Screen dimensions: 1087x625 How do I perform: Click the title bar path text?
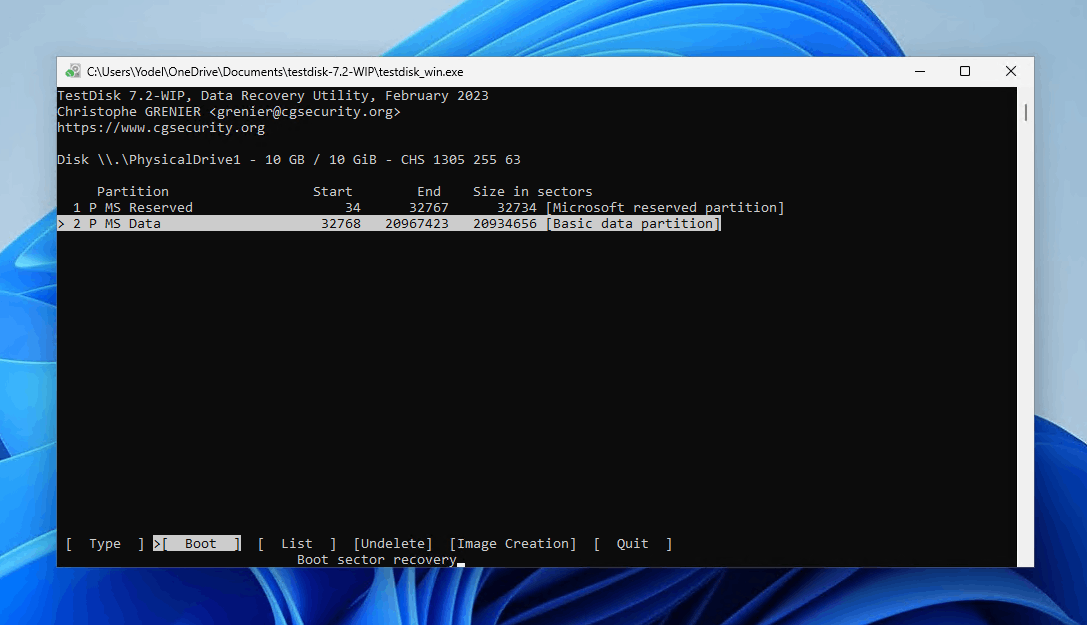[275, 71]
